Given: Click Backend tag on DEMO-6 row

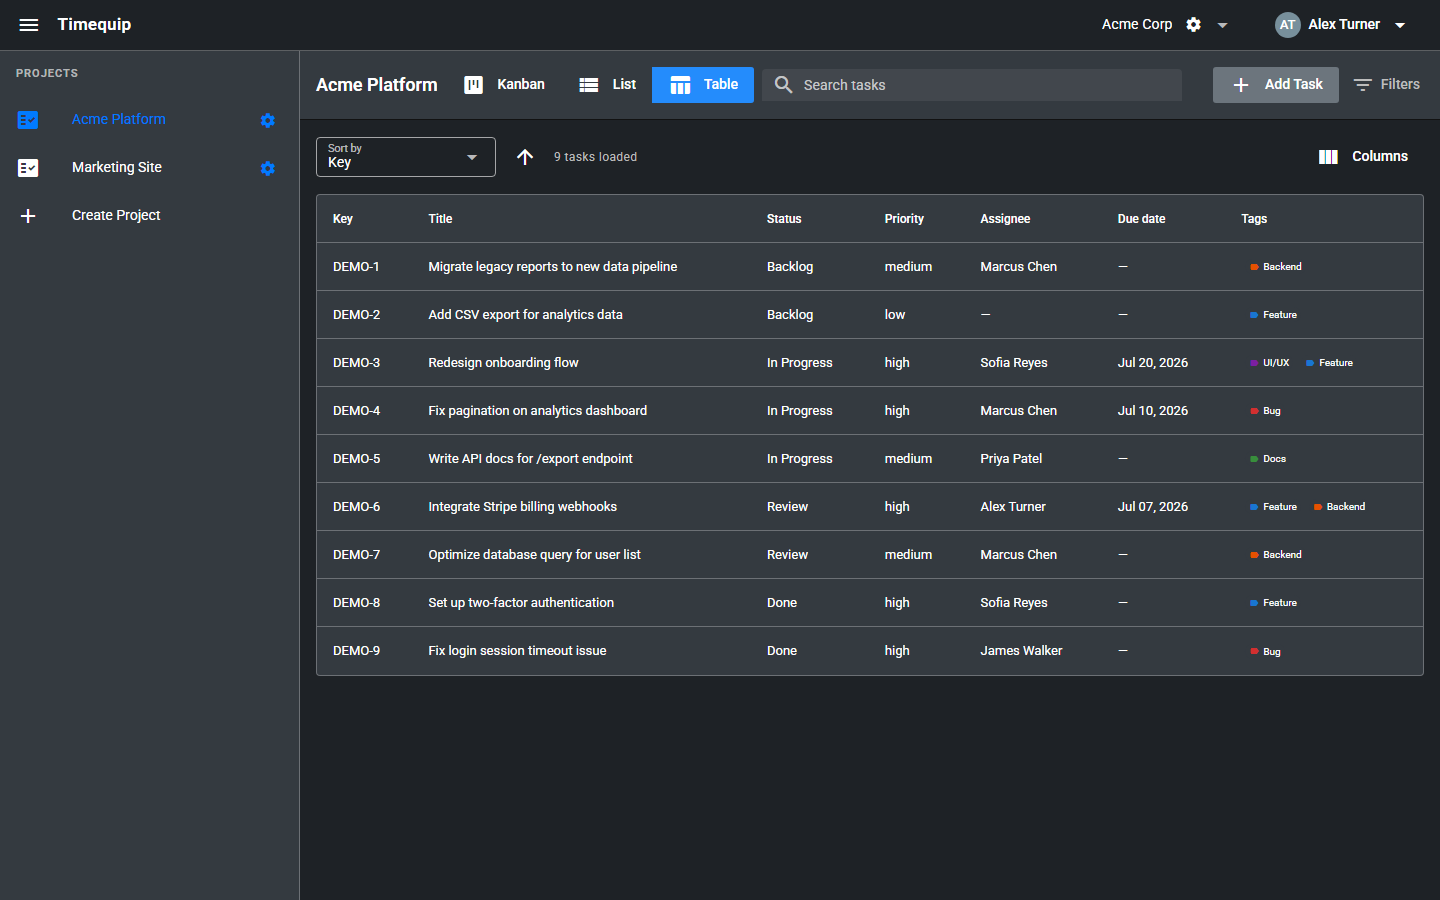Looking at the screenshot, I should (x=1339, y=507).
